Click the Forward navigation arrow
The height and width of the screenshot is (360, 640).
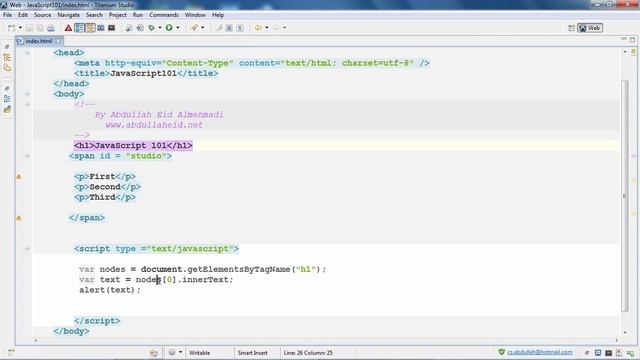point(276,28)
